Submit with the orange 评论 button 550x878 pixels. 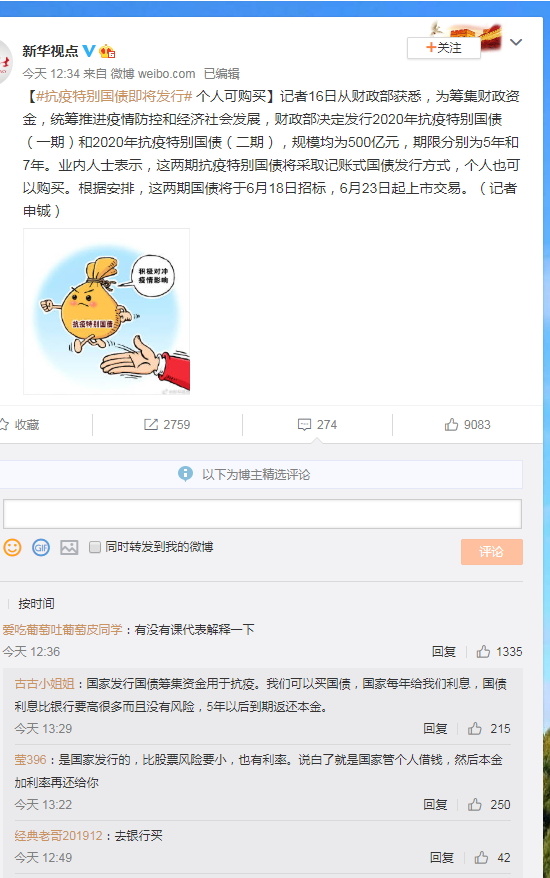pyautogui.click(x=492, y=552)
